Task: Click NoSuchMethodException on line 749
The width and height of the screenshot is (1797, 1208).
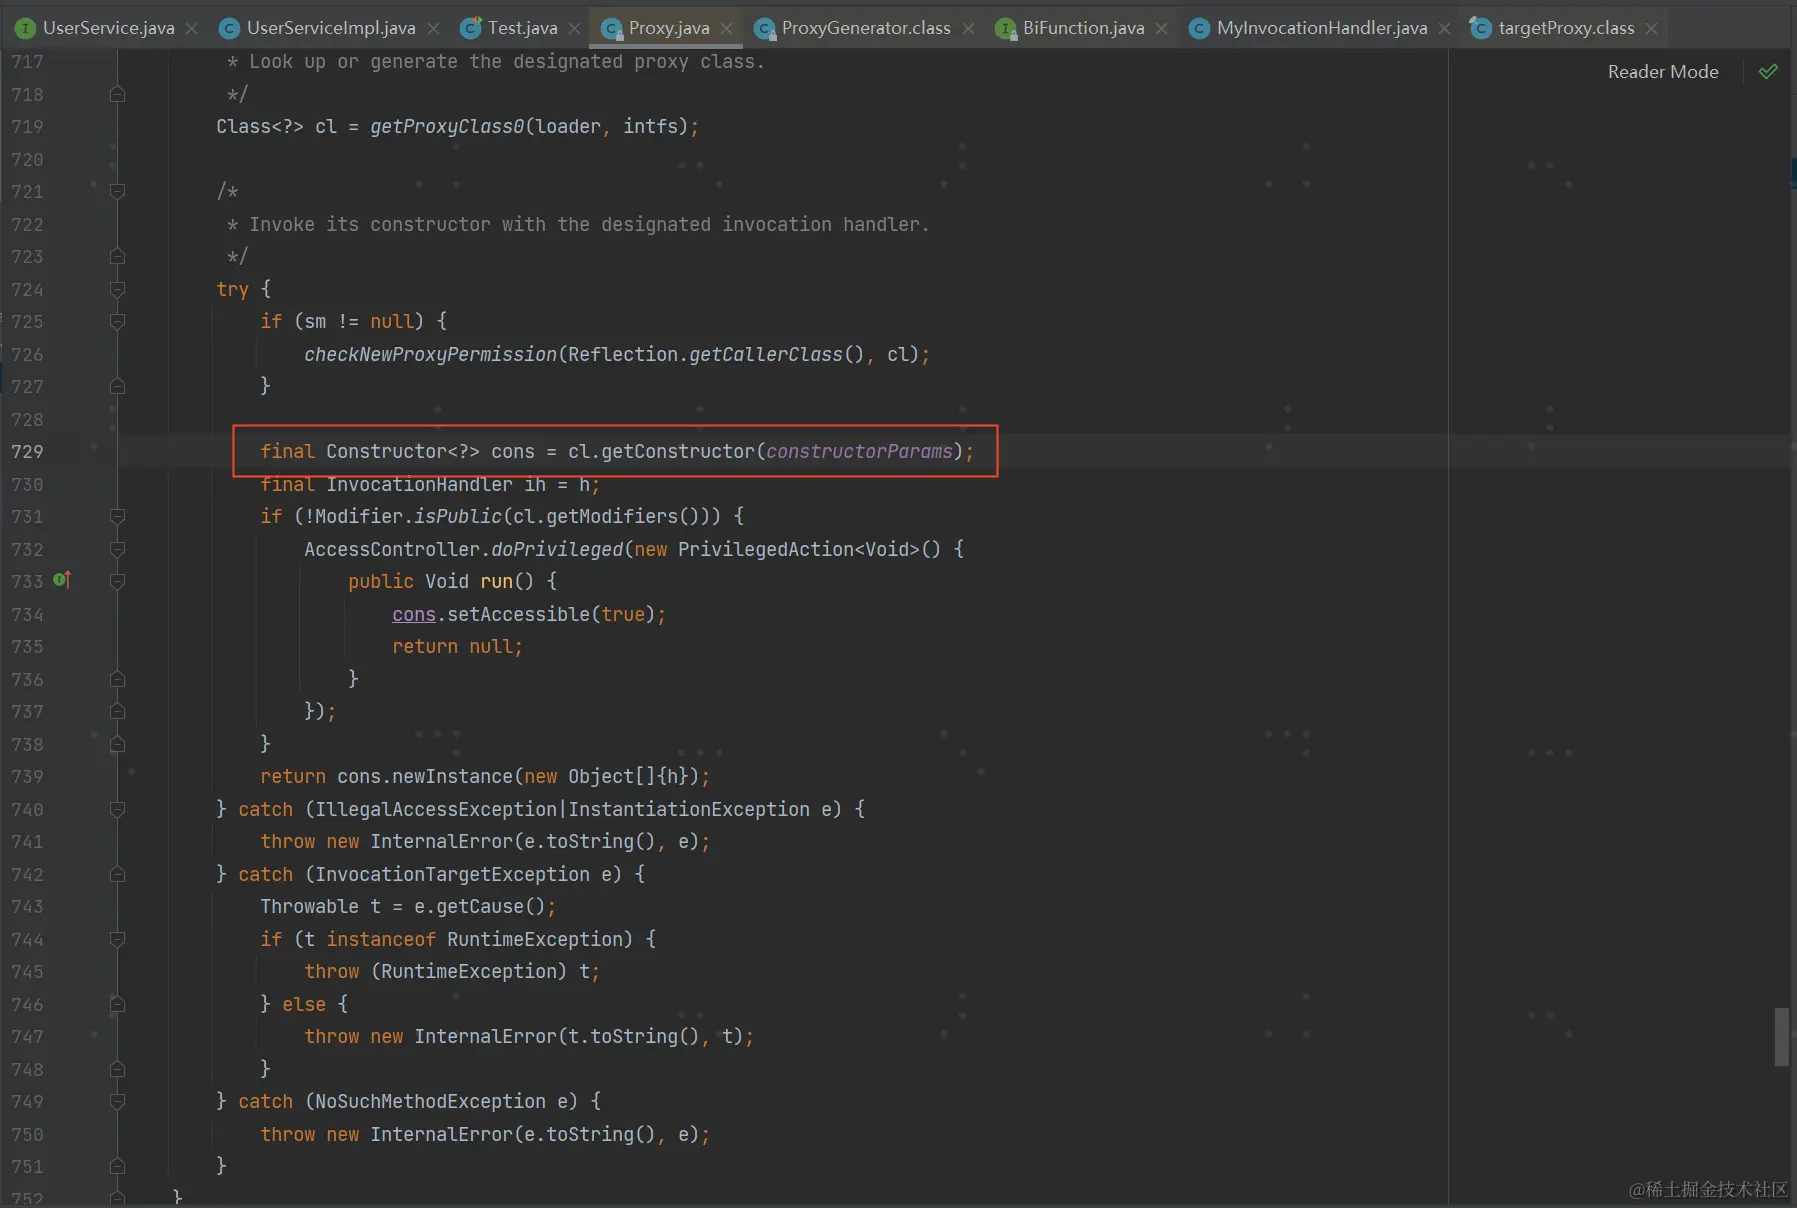Action: point(430,1101)
